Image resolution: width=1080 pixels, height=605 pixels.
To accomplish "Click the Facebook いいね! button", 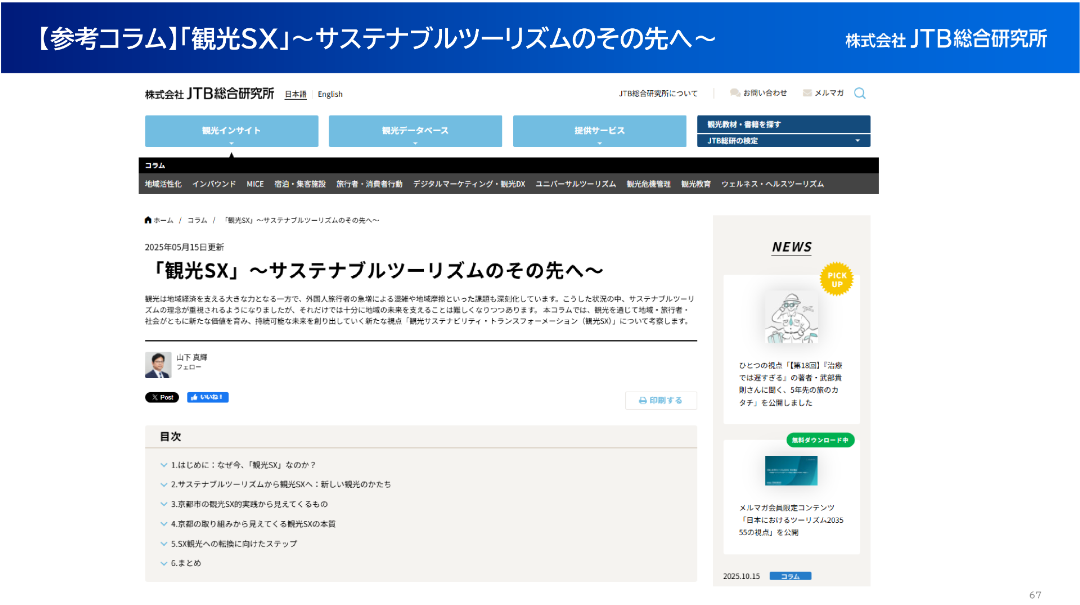I will [x=208, y=397].
